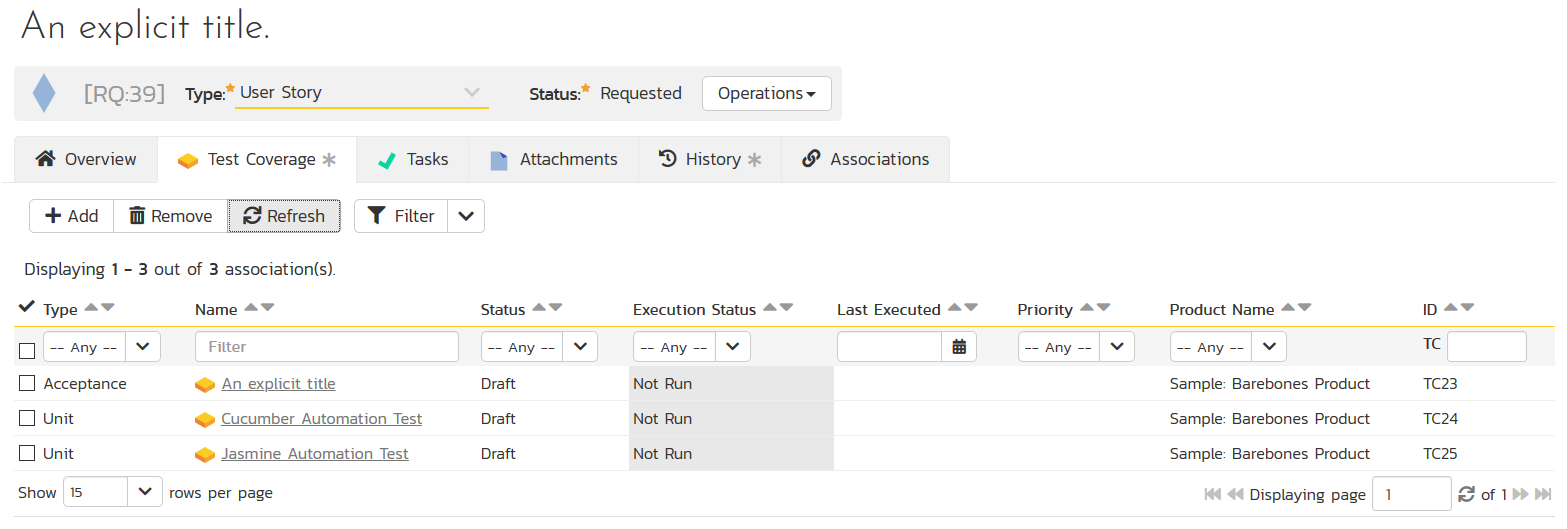Go to first page using pagination icon
Image resolution: width=1567 pixels, height=529 pixels.
click(1213, 494)
